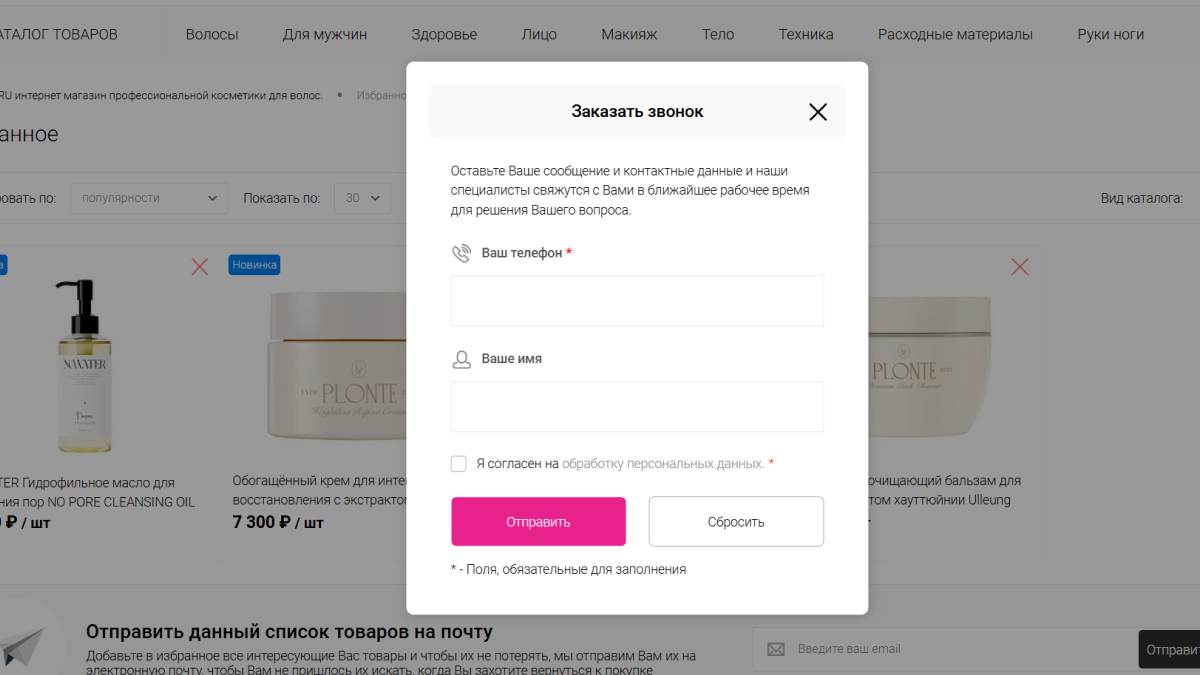The height and width of the screenshot is (675, 1200).
Task: Click the user silhouette icon
Action: (x=461, y=359)
